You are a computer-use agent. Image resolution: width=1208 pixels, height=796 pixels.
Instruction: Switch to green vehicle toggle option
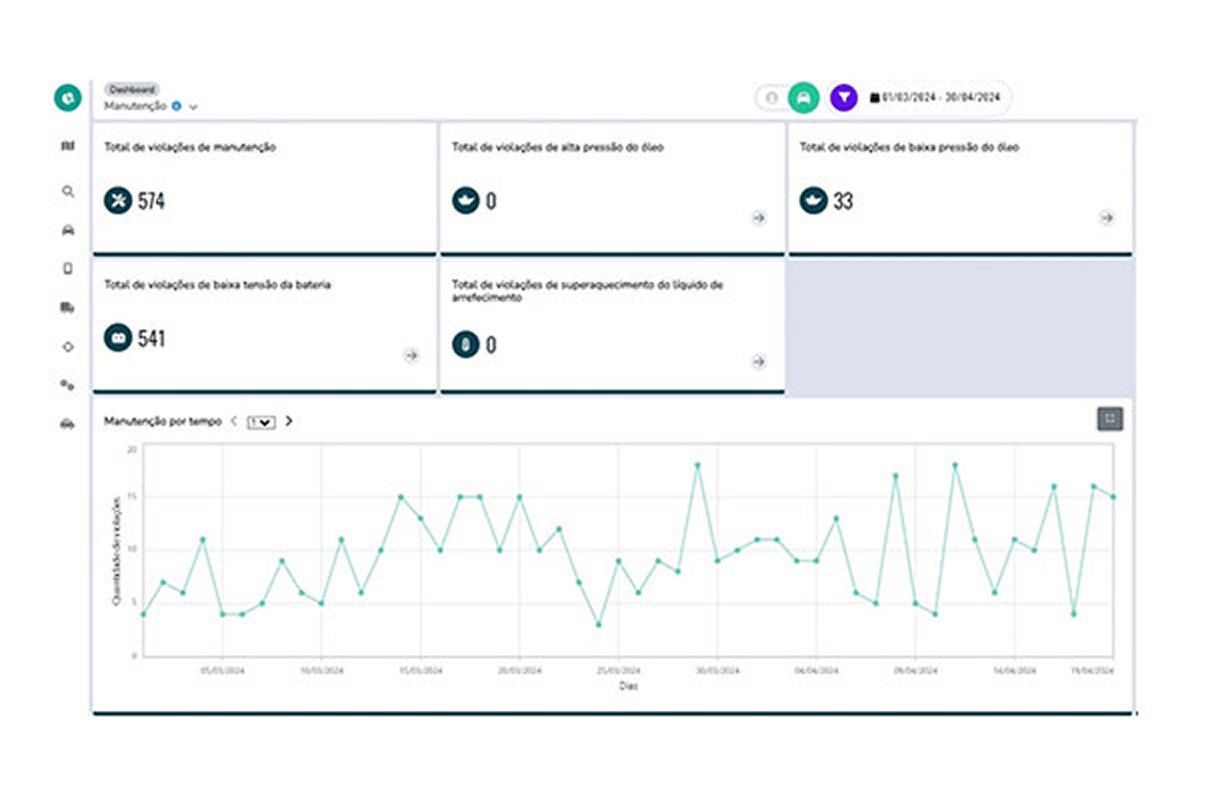tap(802, 98)
